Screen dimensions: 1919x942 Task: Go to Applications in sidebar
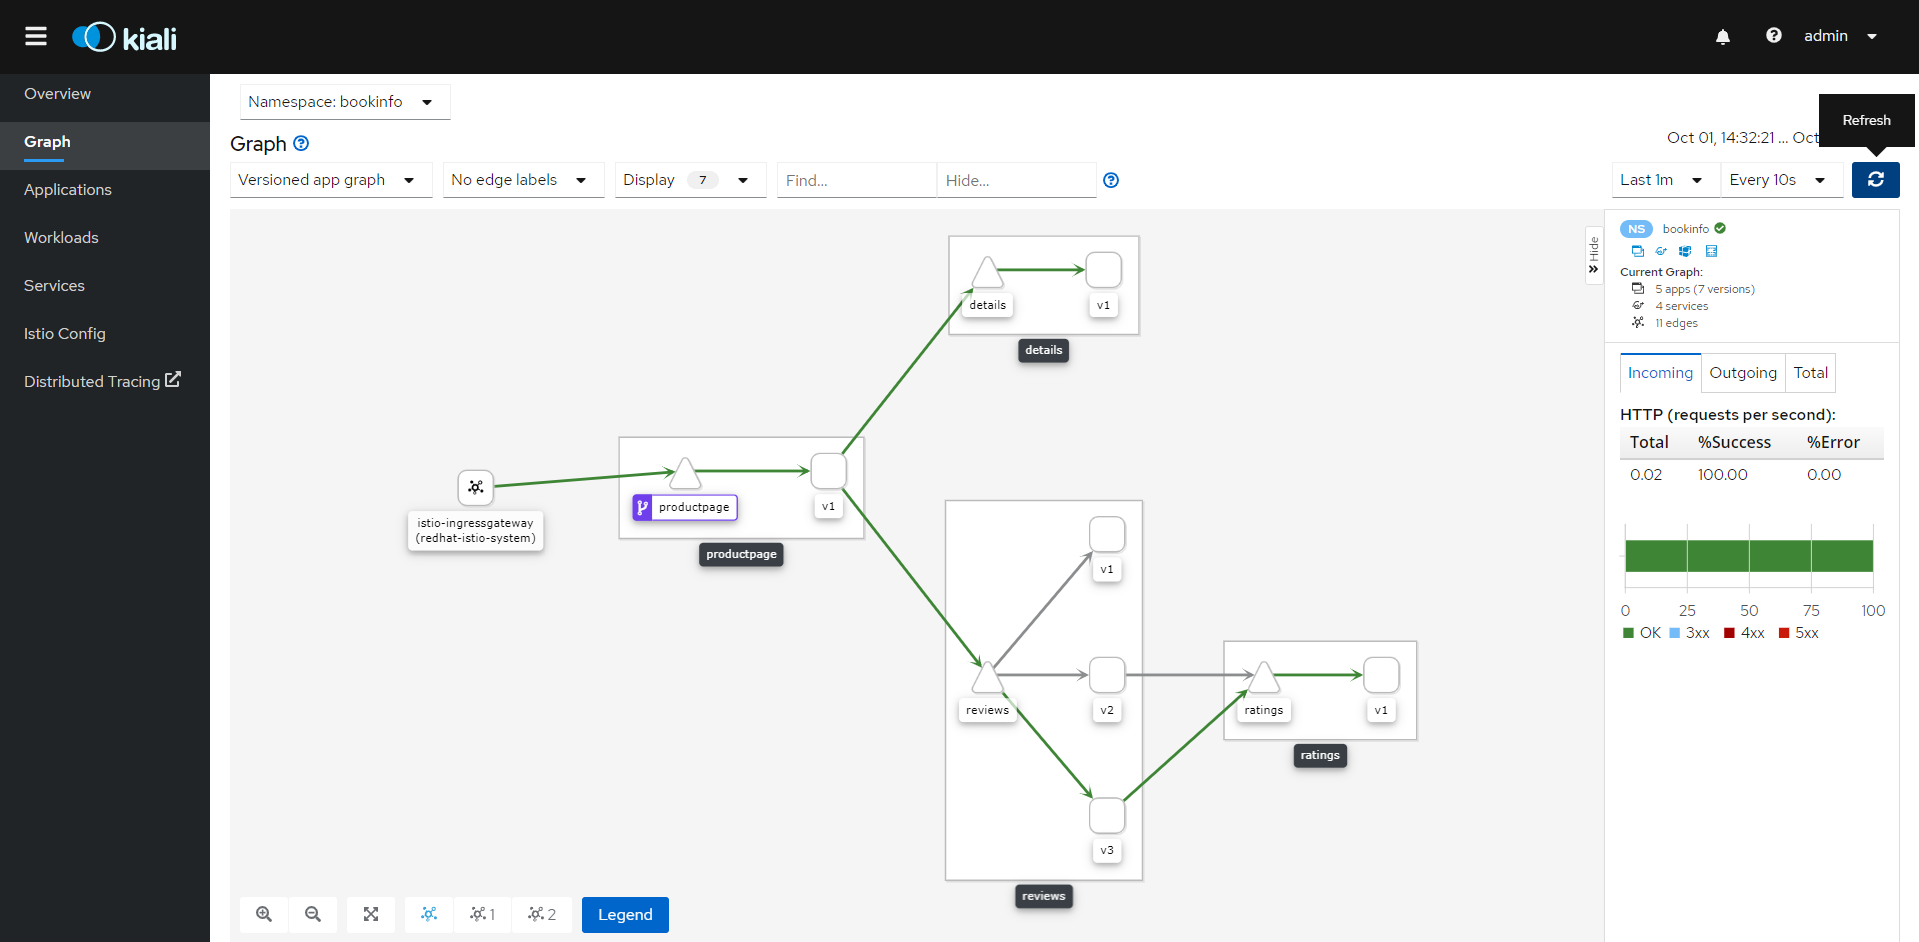(x=105, y=190)
